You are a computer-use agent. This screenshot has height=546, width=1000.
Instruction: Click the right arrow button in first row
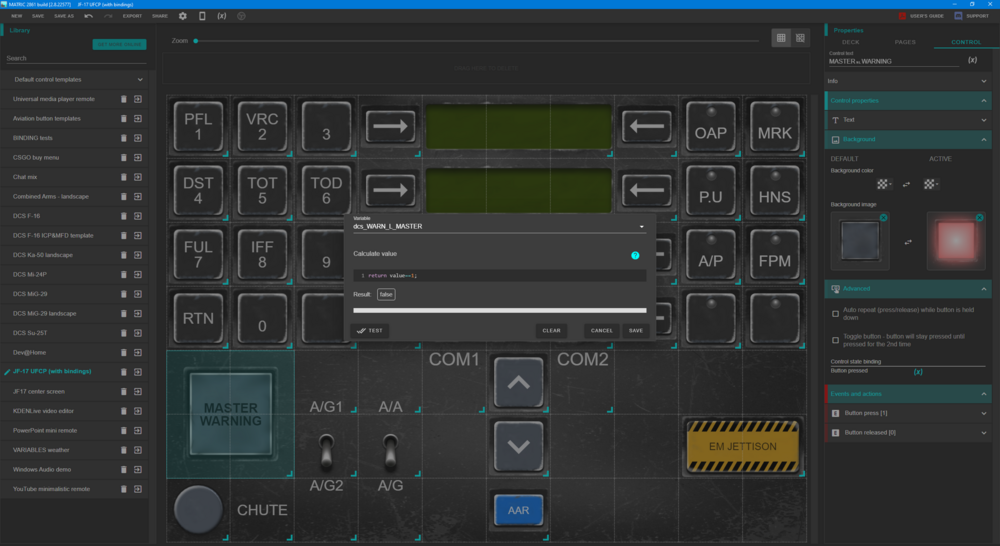point(390,126)
